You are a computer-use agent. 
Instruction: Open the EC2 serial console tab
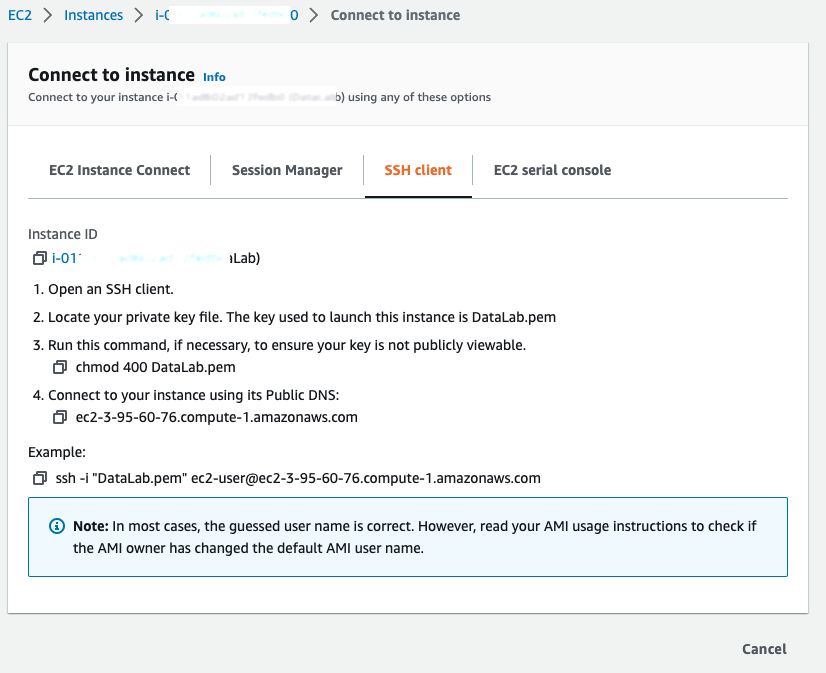pyautogui.click(x=552, y=170)
